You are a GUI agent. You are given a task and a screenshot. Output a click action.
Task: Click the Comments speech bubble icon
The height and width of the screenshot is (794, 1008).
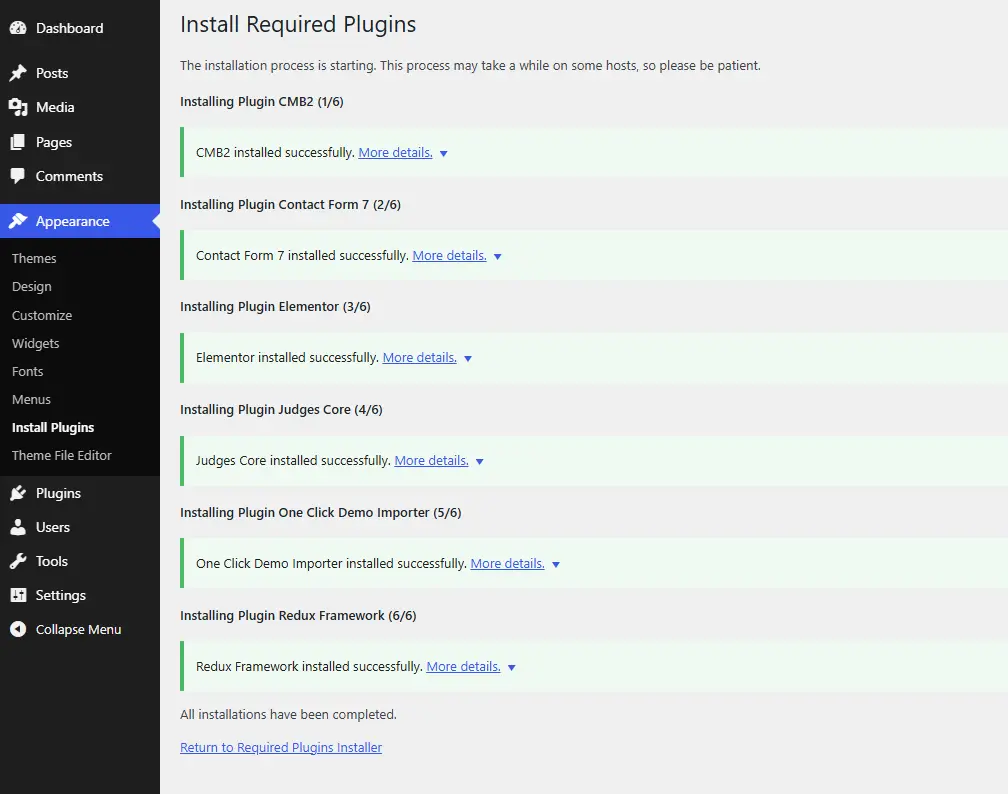[x=18, y=176]
